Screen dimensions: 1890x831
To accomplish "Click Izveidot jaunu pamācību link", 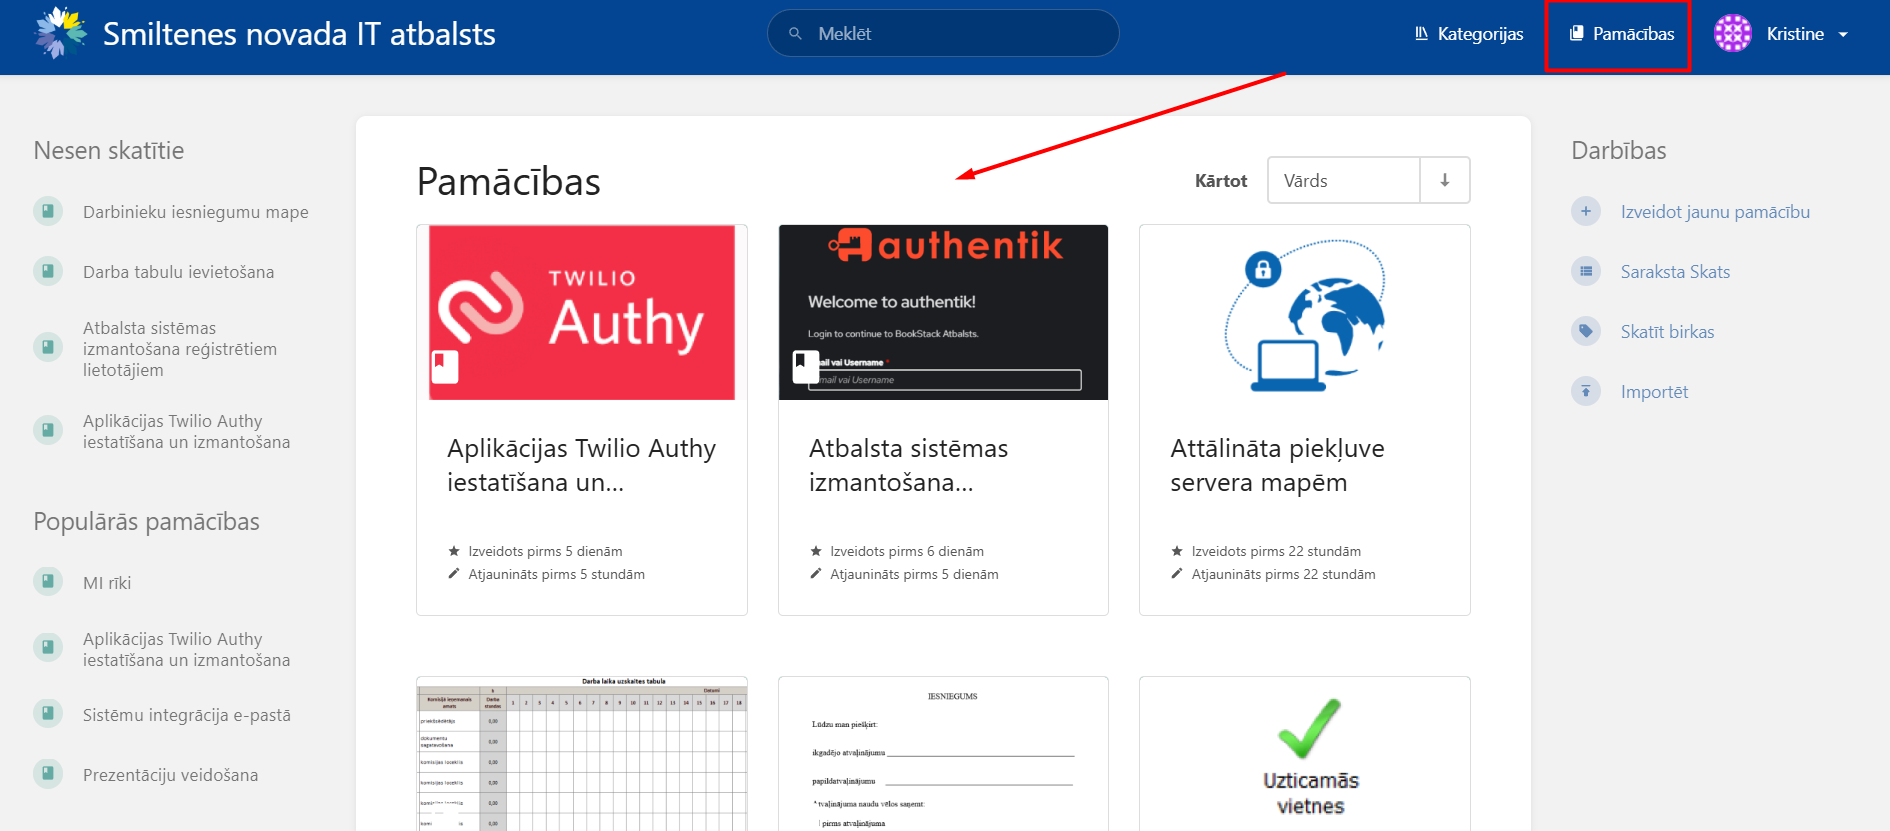I will (x=1715, y=212).
